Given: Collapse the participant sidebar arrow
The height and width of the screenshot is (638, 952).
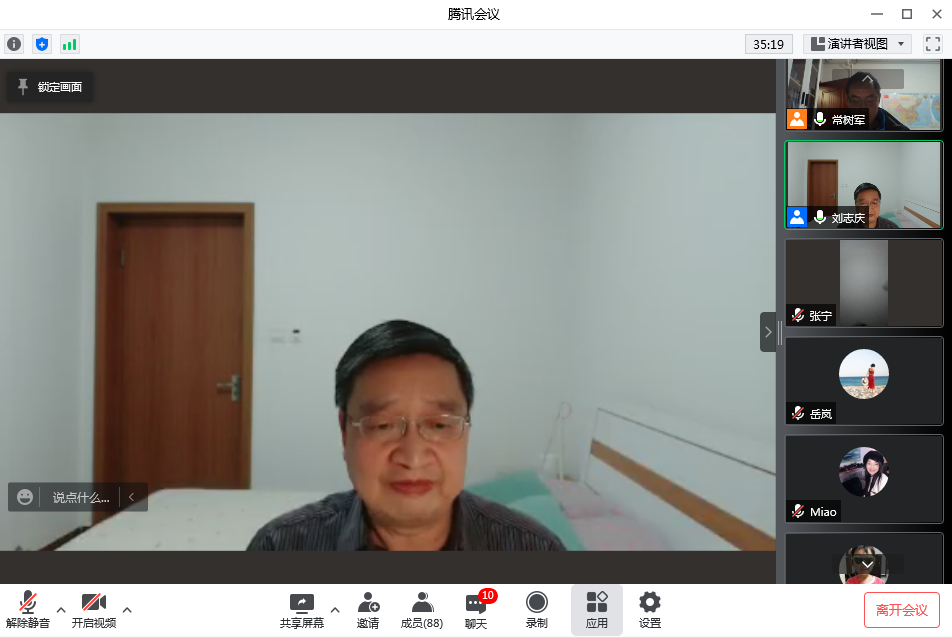Looking at the screenshot, I should click(768, 332).
